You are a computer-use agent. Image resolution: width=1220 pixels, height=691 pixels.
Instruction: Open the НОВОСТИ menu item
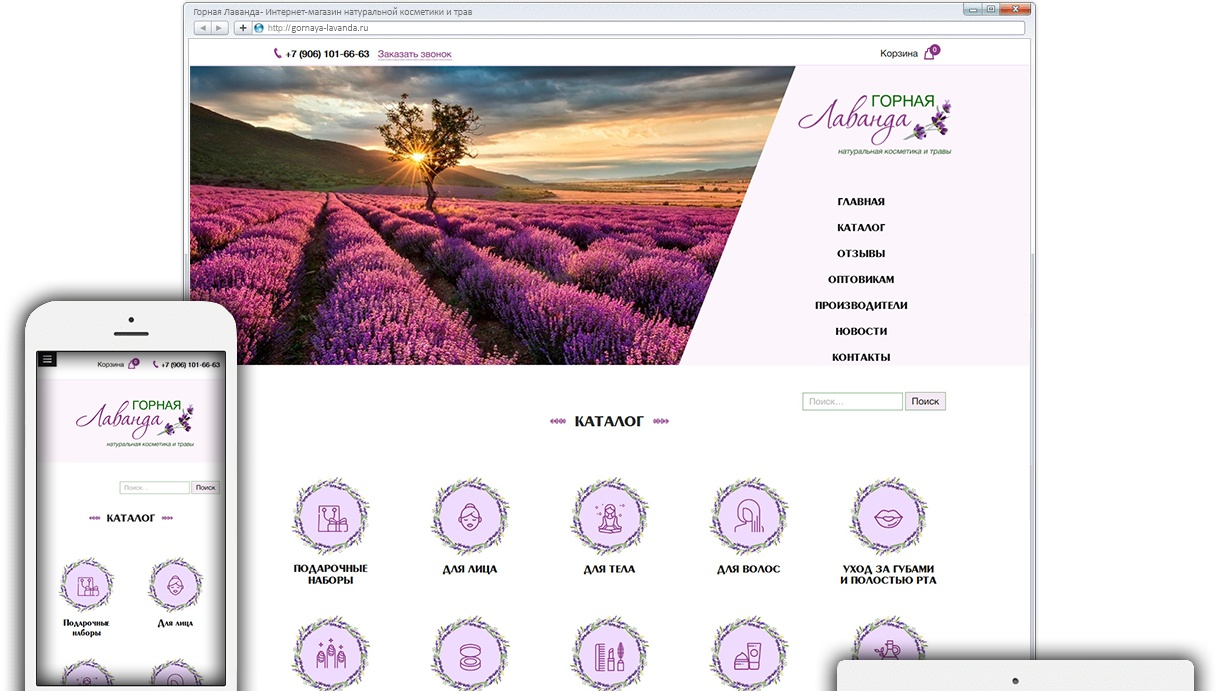(861, 332)
